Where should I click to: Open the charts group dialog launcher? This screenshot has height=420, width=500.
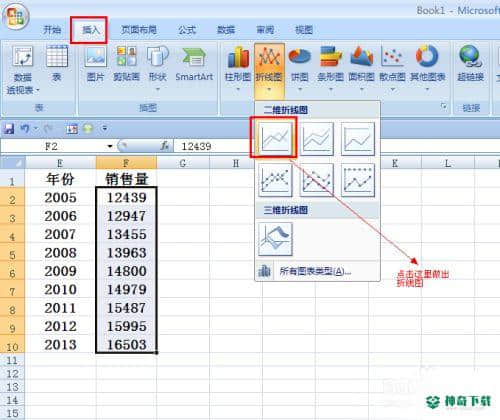pyautogui.click(x=444, y=106)
